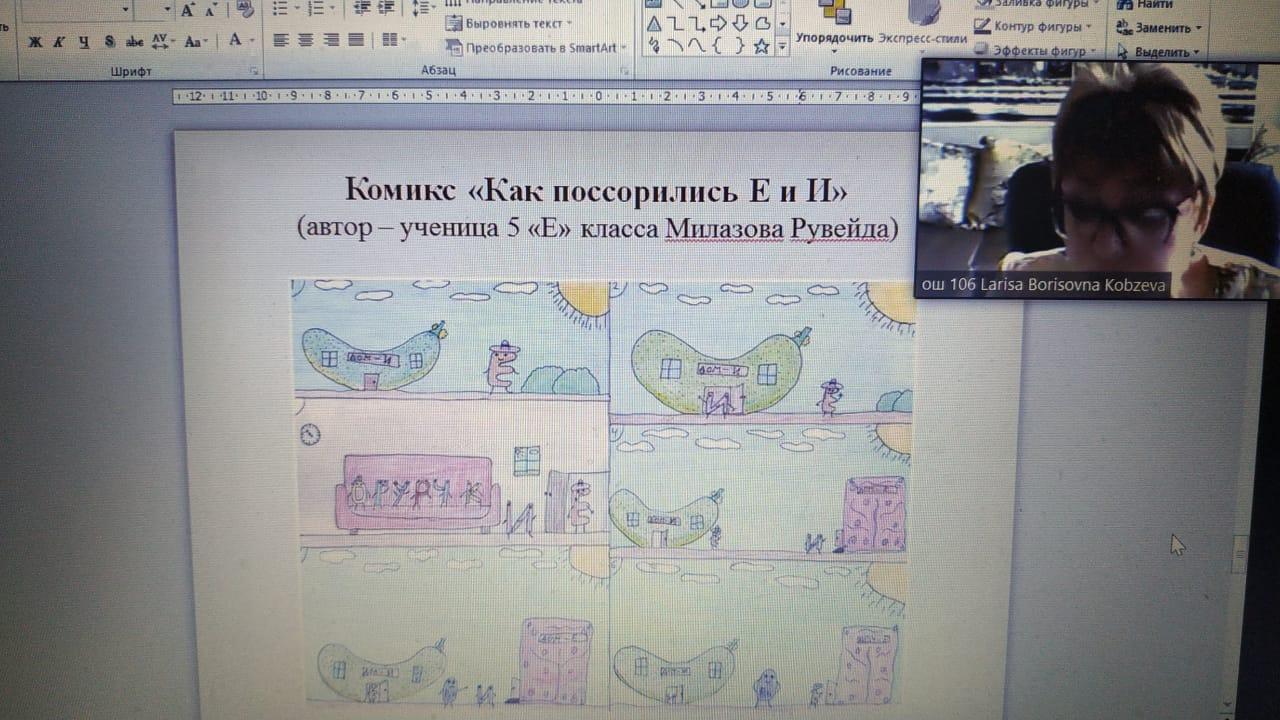Toggle italic formatting (К)
Image resolution: width=1280 pixels, height=720 pixels.
click(x=59, y=42)
